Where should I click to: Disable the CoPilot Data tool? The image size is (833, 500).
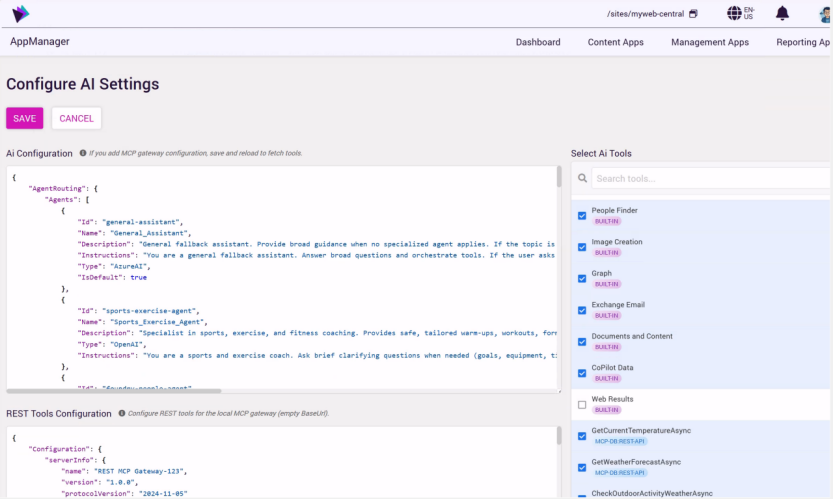(582, 373)
